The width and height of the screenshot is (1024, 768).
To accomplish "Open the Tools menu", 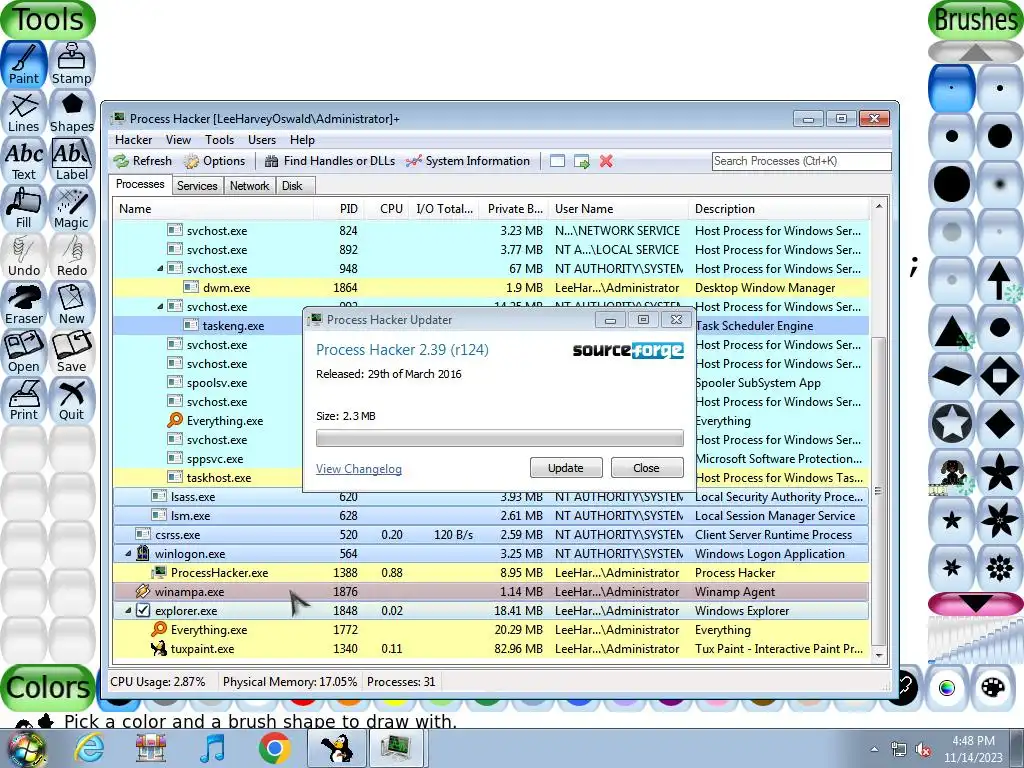I will click(x=219, y=140).
